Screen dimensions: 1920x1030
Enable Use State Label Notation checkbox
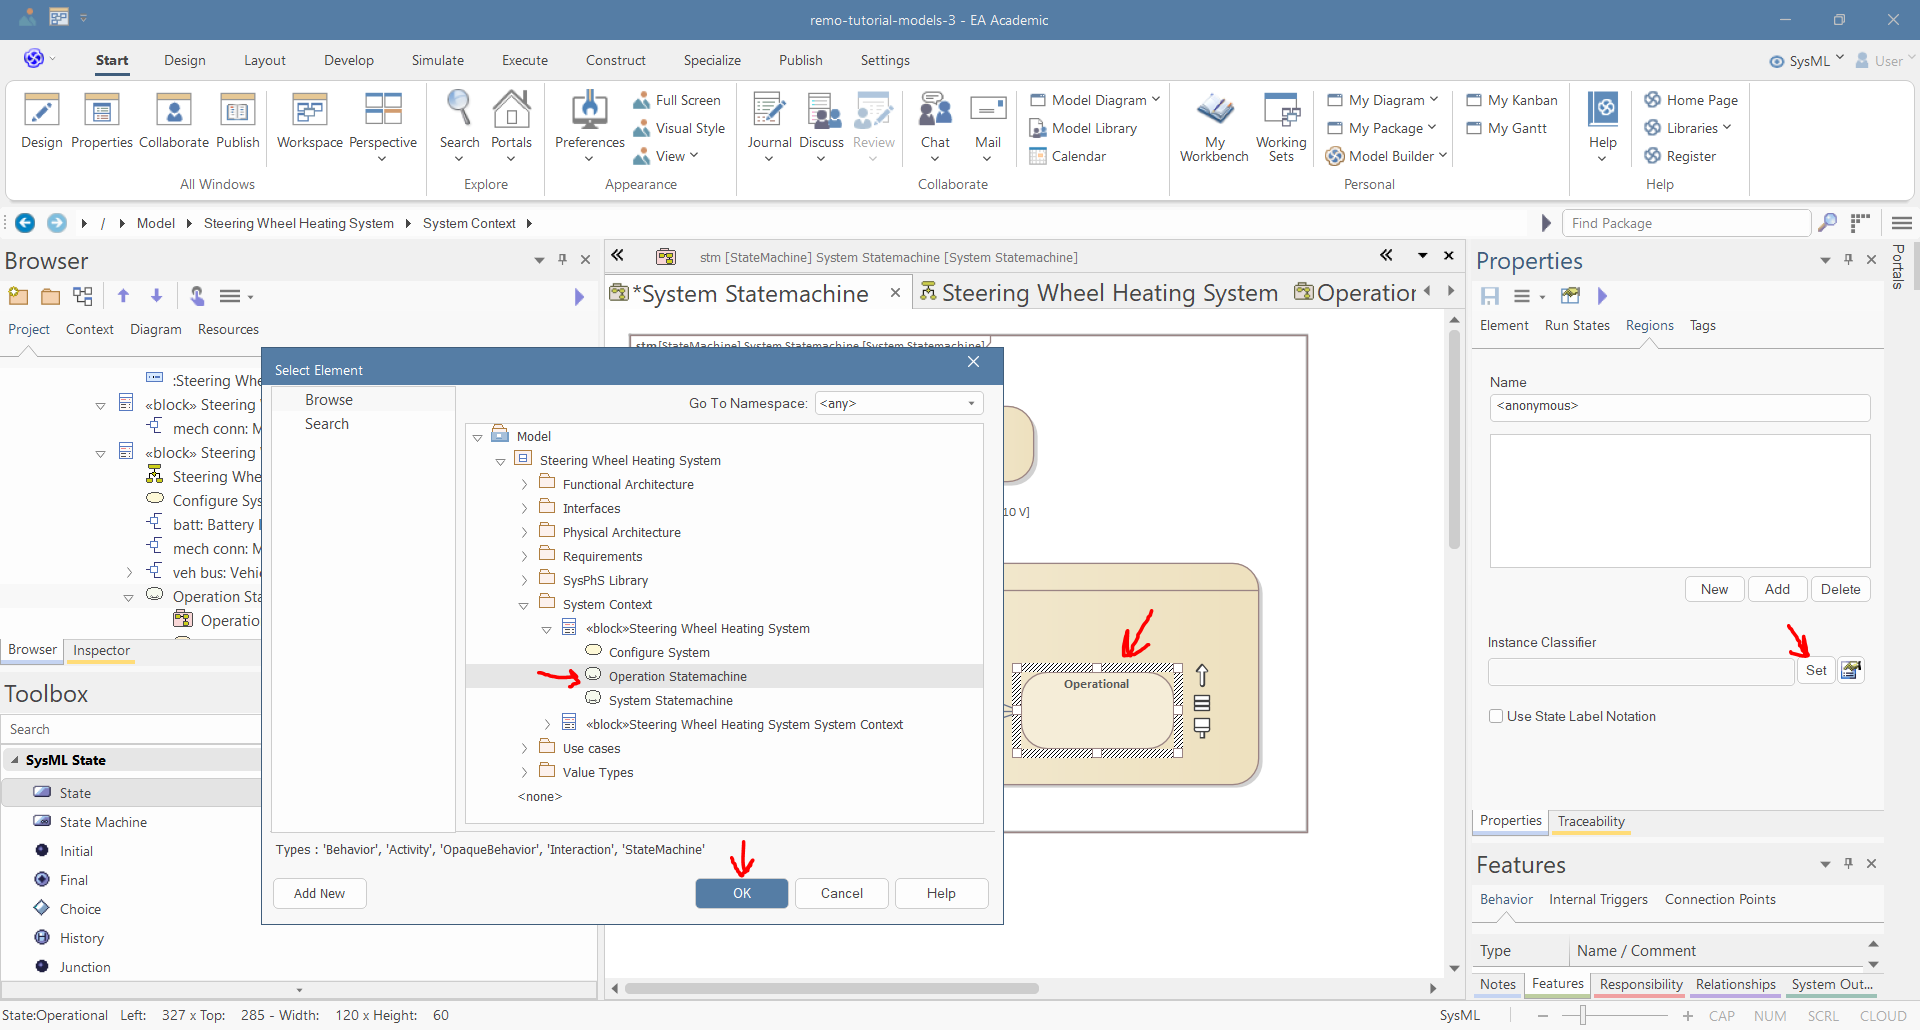[1496, 717]
